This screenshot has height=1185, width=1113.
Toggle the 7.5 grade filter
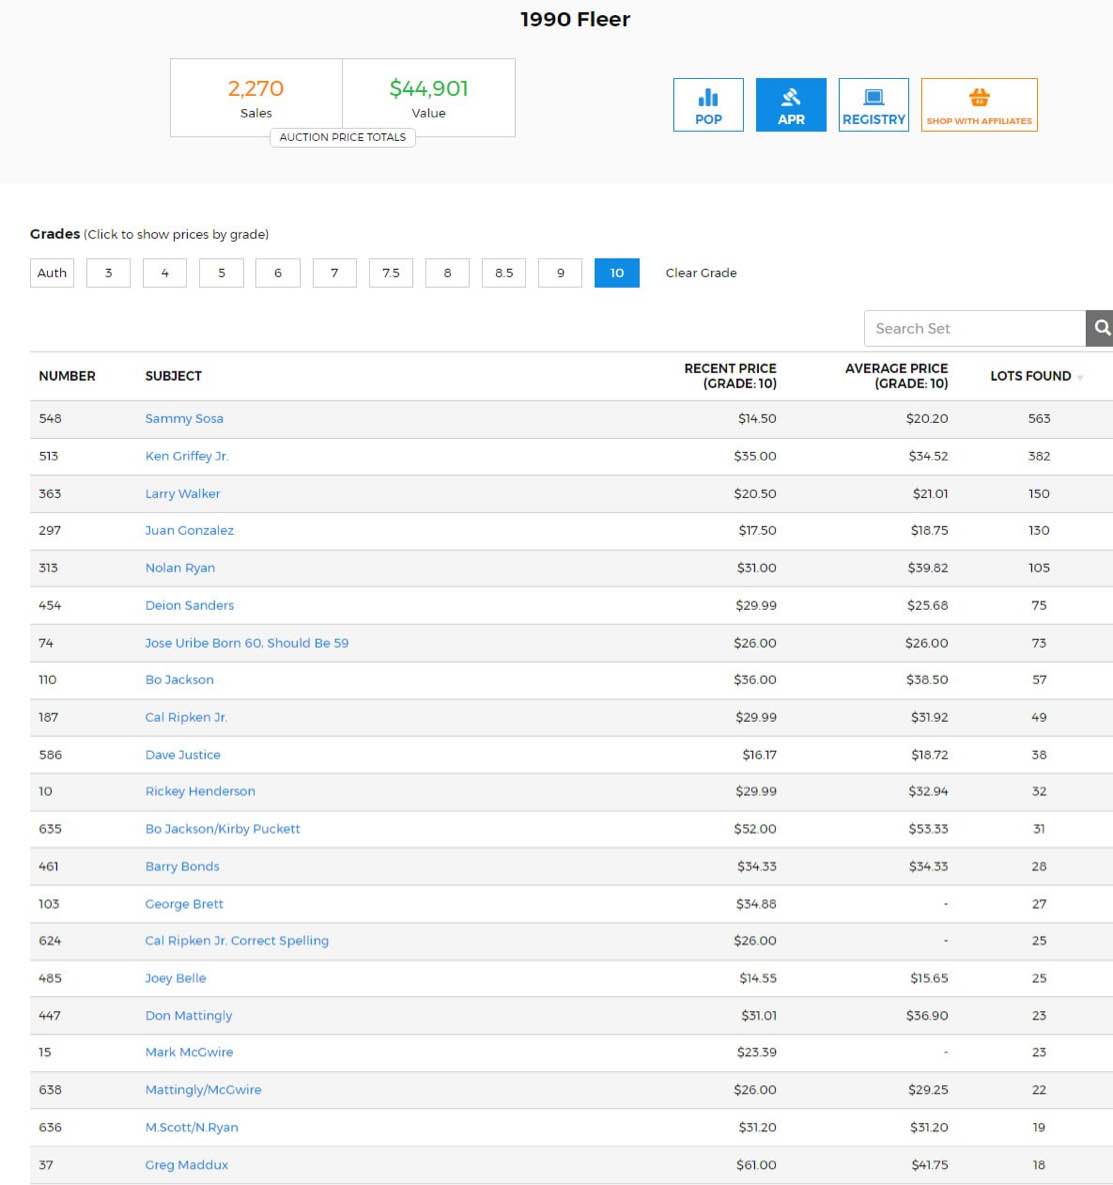point(390,272)
